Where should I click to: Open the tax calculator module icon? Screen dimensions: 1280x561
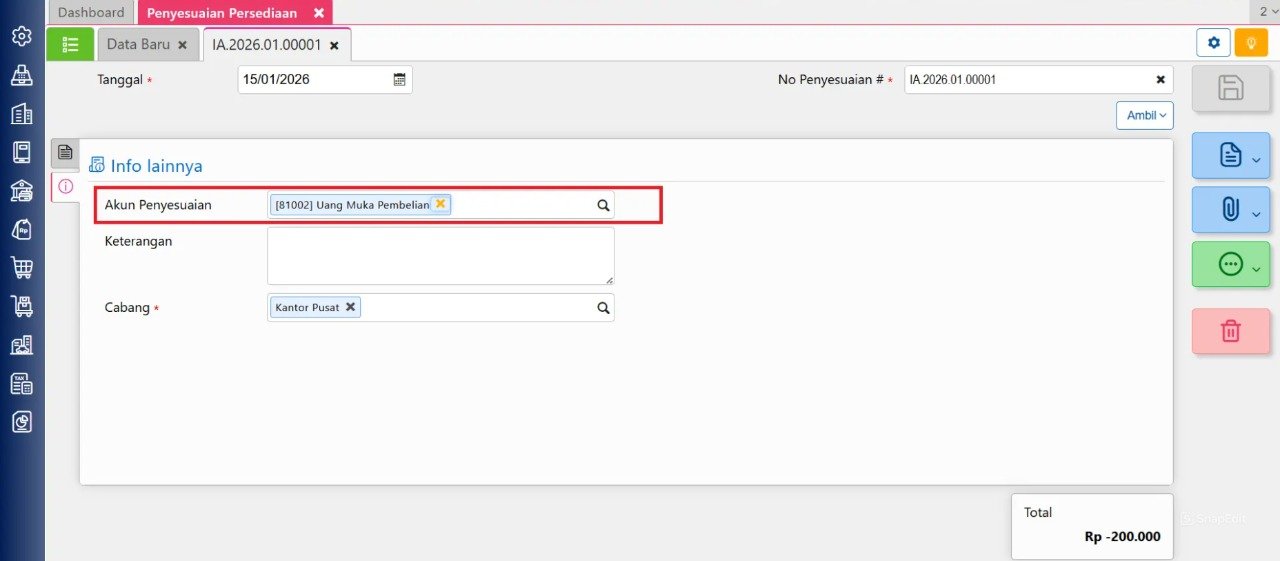coord(21,383)
